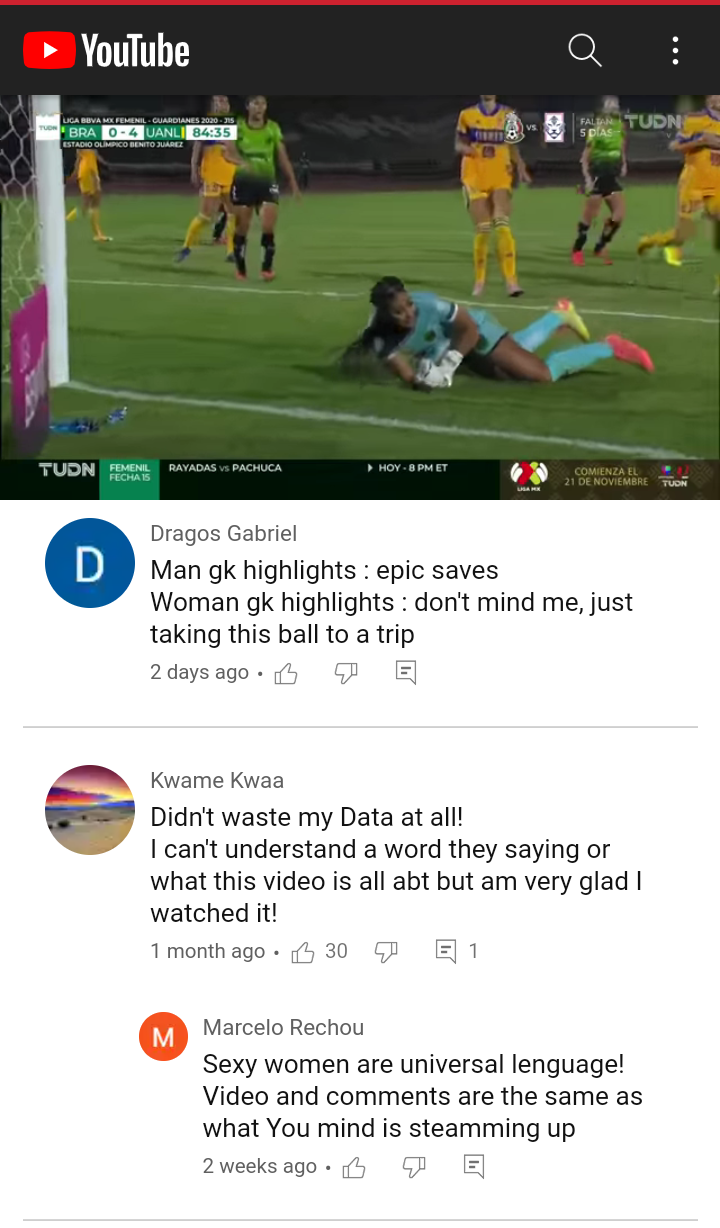
Task: Select the 30 likes count
Action: pos(336,952)
